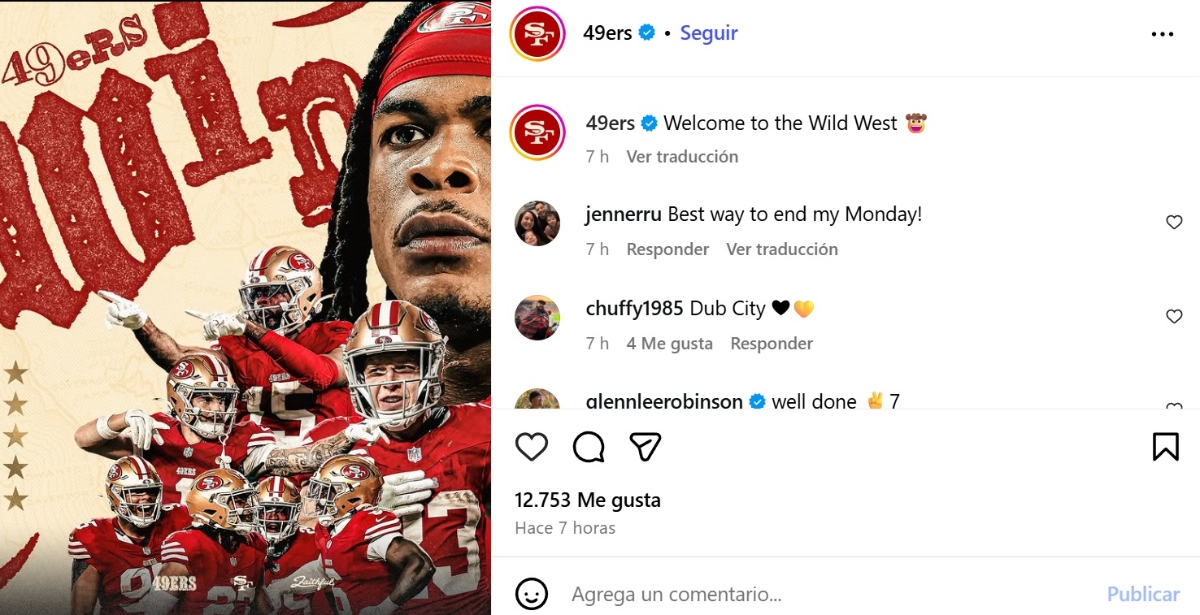The height and width of the screenshot is (615, 1200).
Task: Like chuffy1985's comment heart
Action: pyautogui.click(x=1174, y=316)
